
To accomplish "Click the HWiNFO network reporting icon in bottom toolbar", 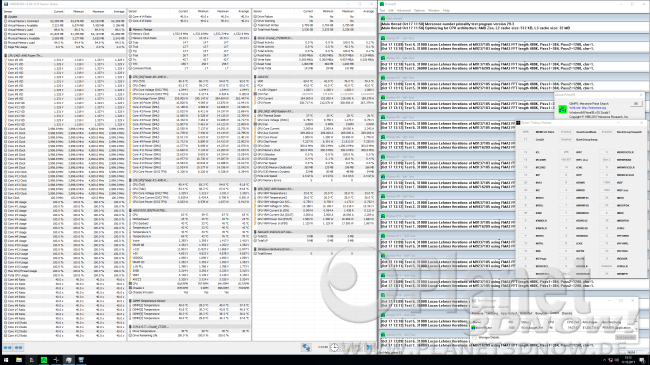I will coord(306,348).
